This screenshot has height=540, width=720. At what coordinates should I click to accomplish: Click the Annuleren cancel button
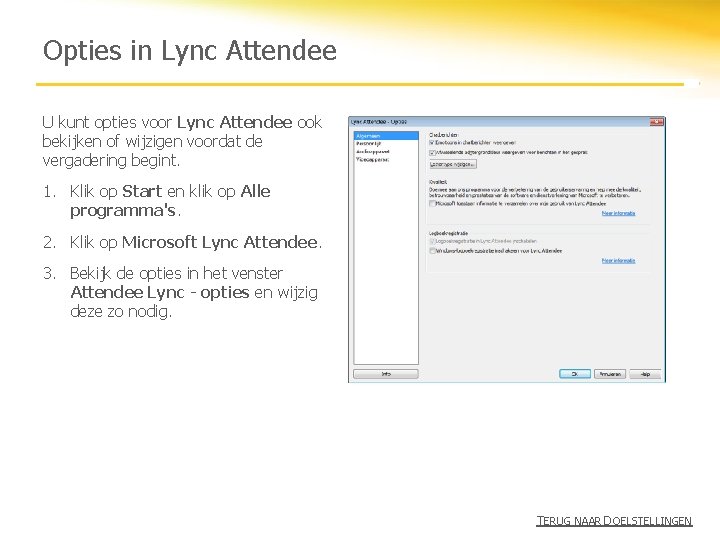610,374
